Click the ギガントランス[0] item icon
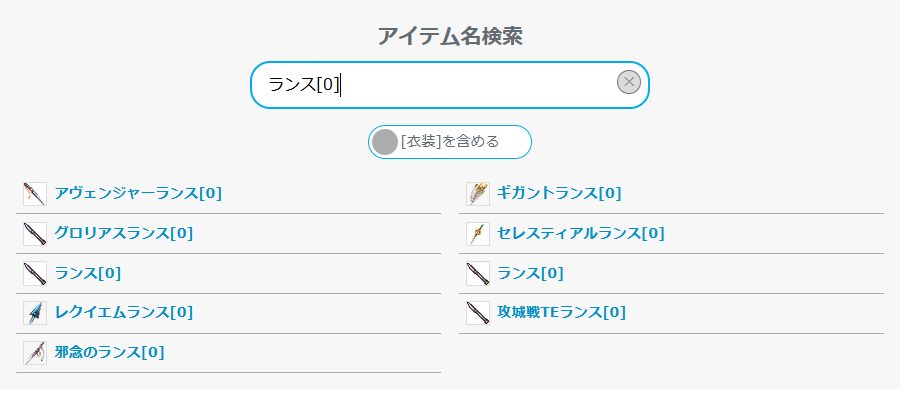The image size is (904, 395). point(478,194)
